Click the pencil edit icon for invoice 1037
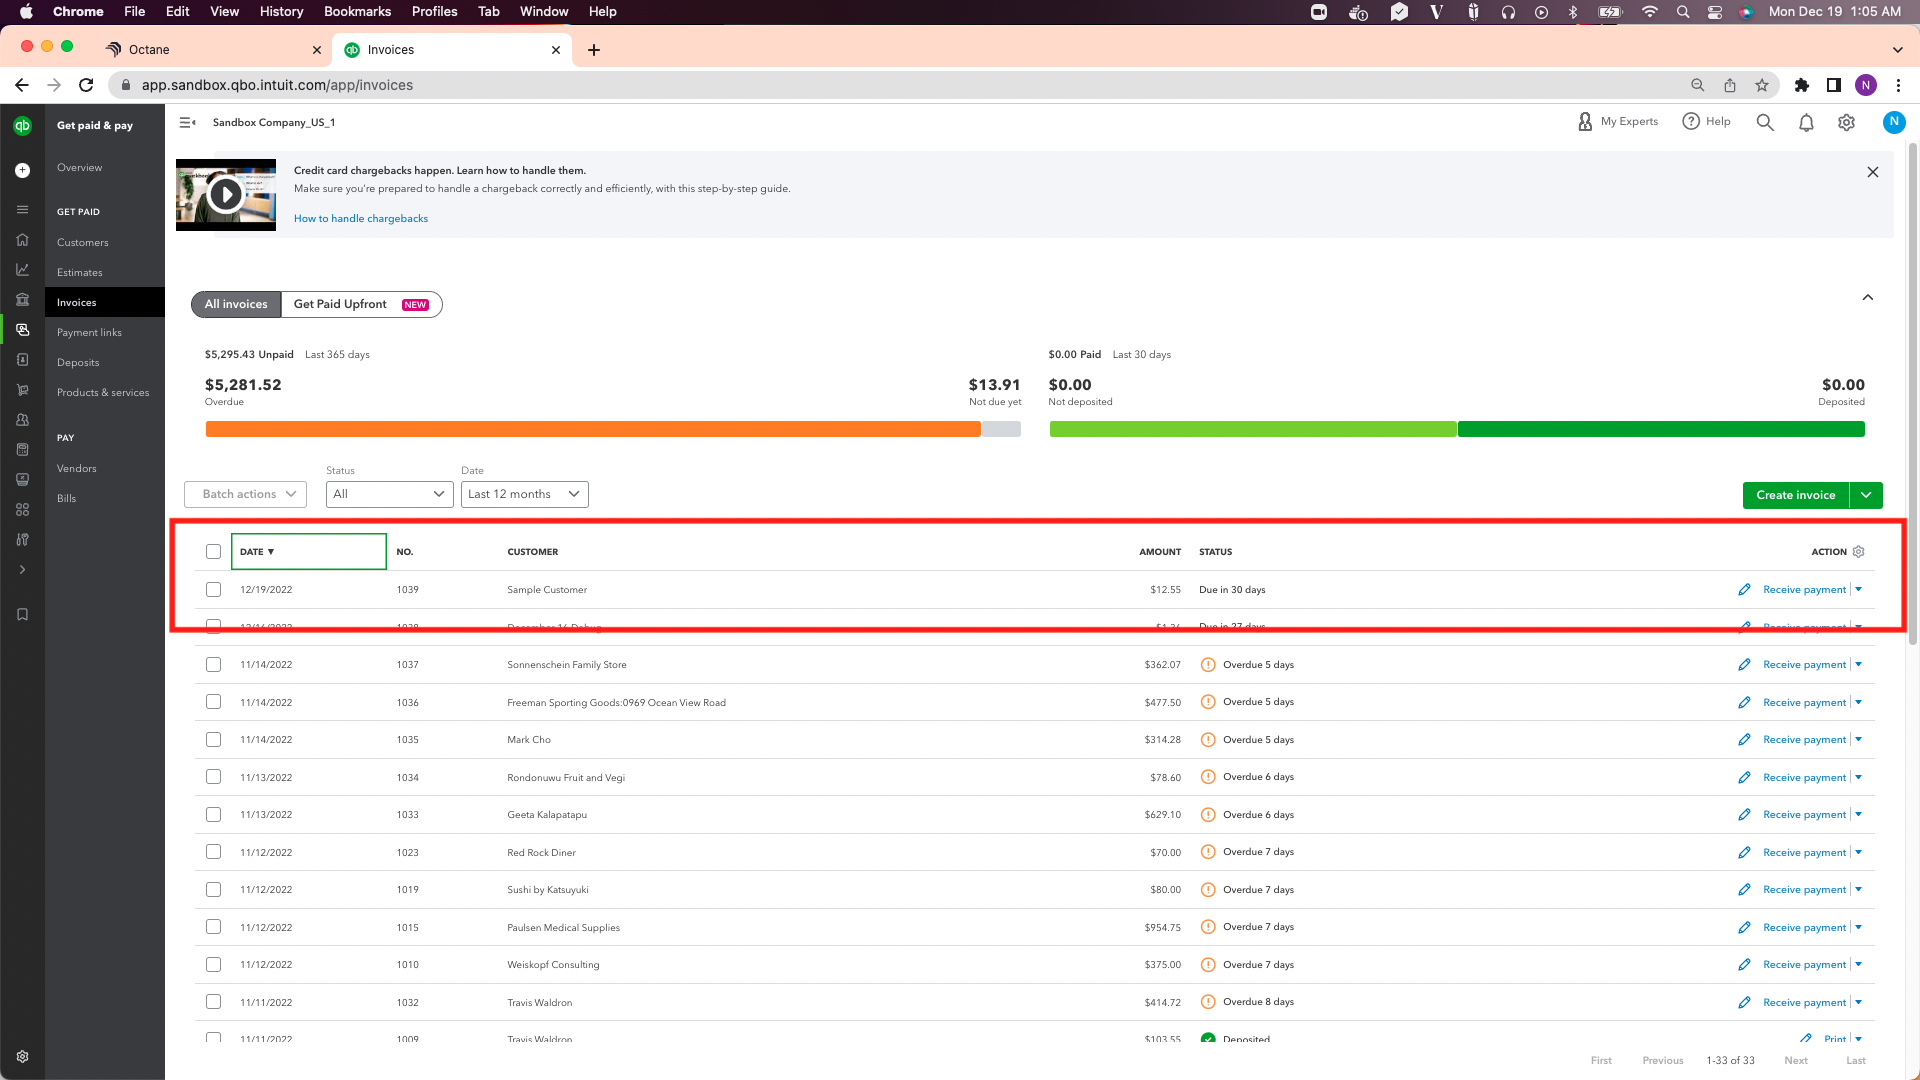The height and width of the screenshot is (1080, 1920). pyautogui.click(x=1744, y=665)
